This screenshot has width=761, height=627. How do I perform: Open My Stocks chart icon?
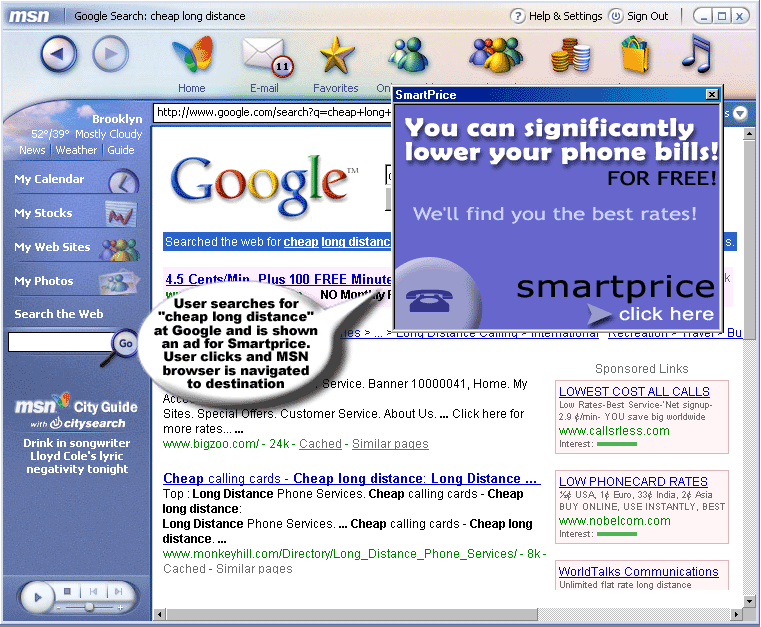coord(121,214)
